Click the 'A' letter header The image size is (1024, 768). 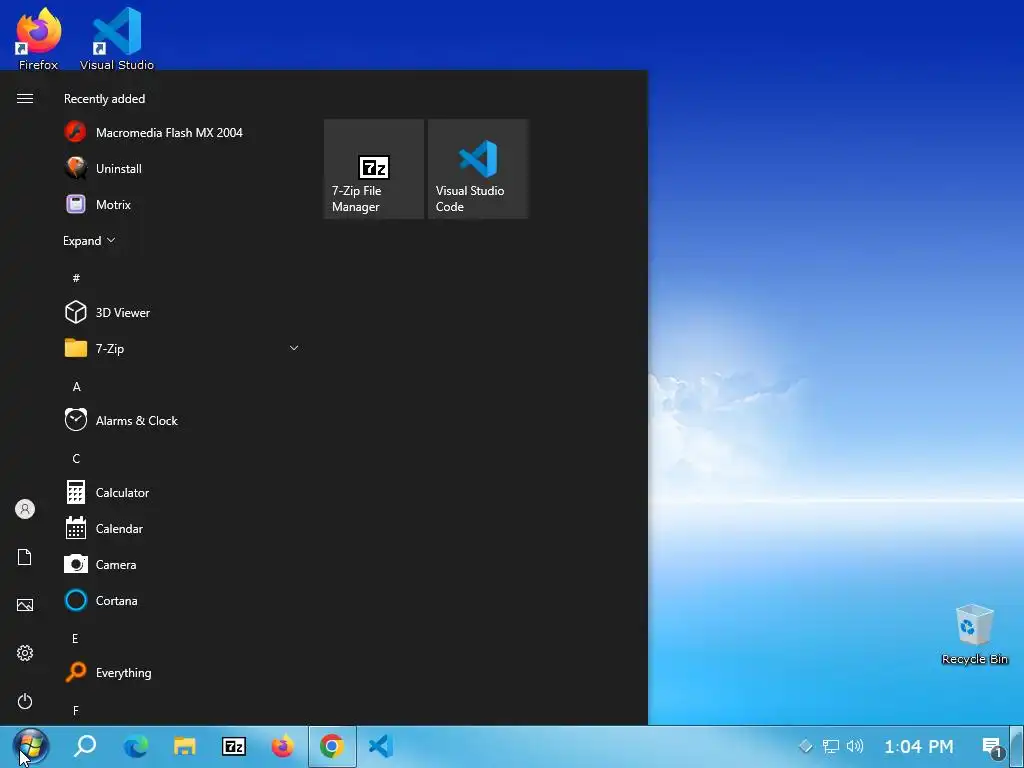click(x=76, y=387)
